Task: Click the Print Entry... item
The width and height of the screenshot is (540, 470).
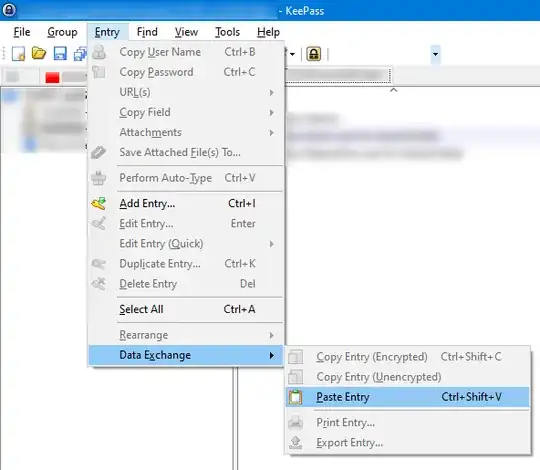Action: tap(408, 422)
